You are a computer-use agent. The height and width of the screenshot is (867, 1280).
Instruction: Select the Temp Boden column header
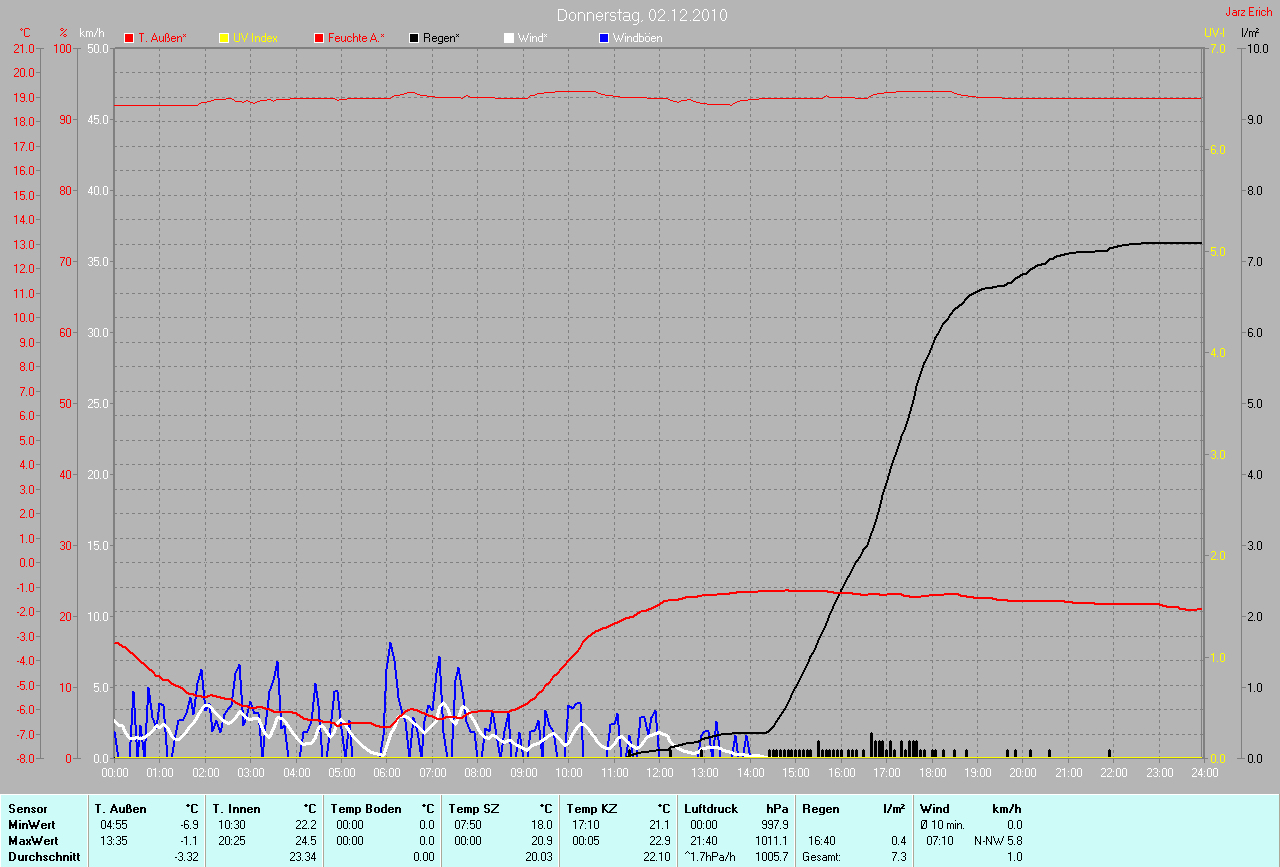(x=366, y=808)
